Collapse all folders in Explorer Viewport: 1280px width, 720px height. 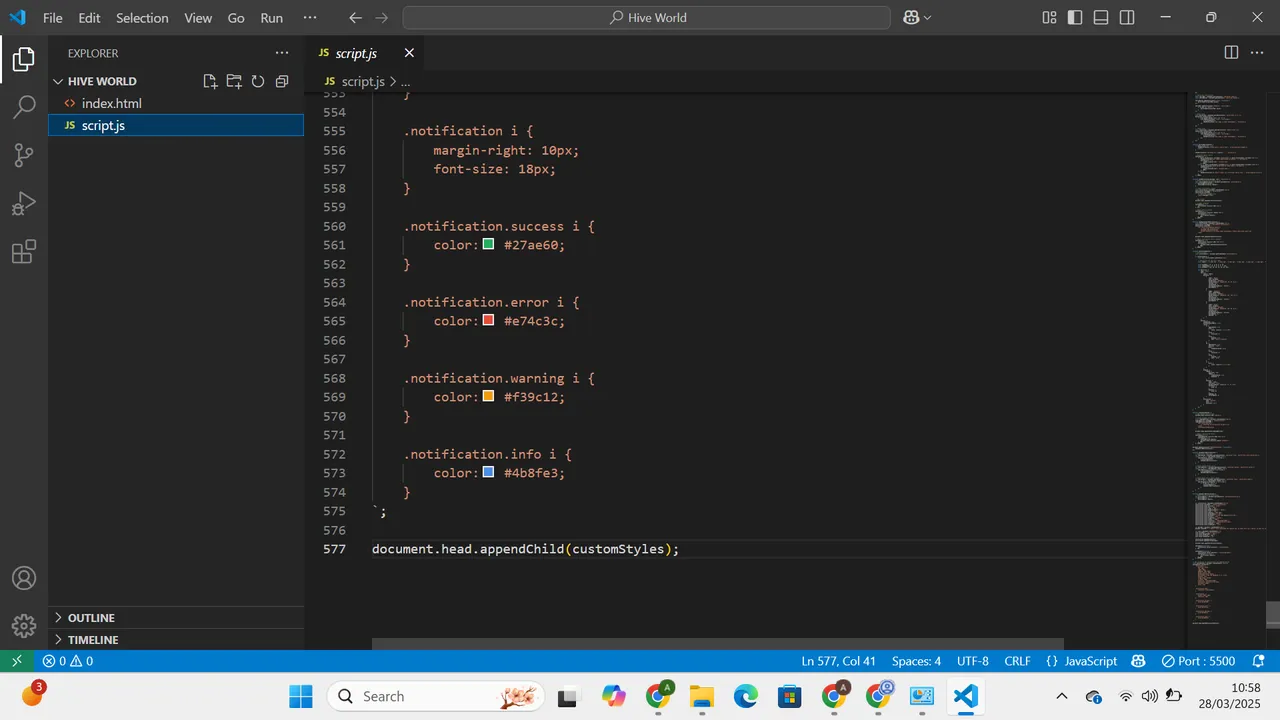(x=282, y=81)
